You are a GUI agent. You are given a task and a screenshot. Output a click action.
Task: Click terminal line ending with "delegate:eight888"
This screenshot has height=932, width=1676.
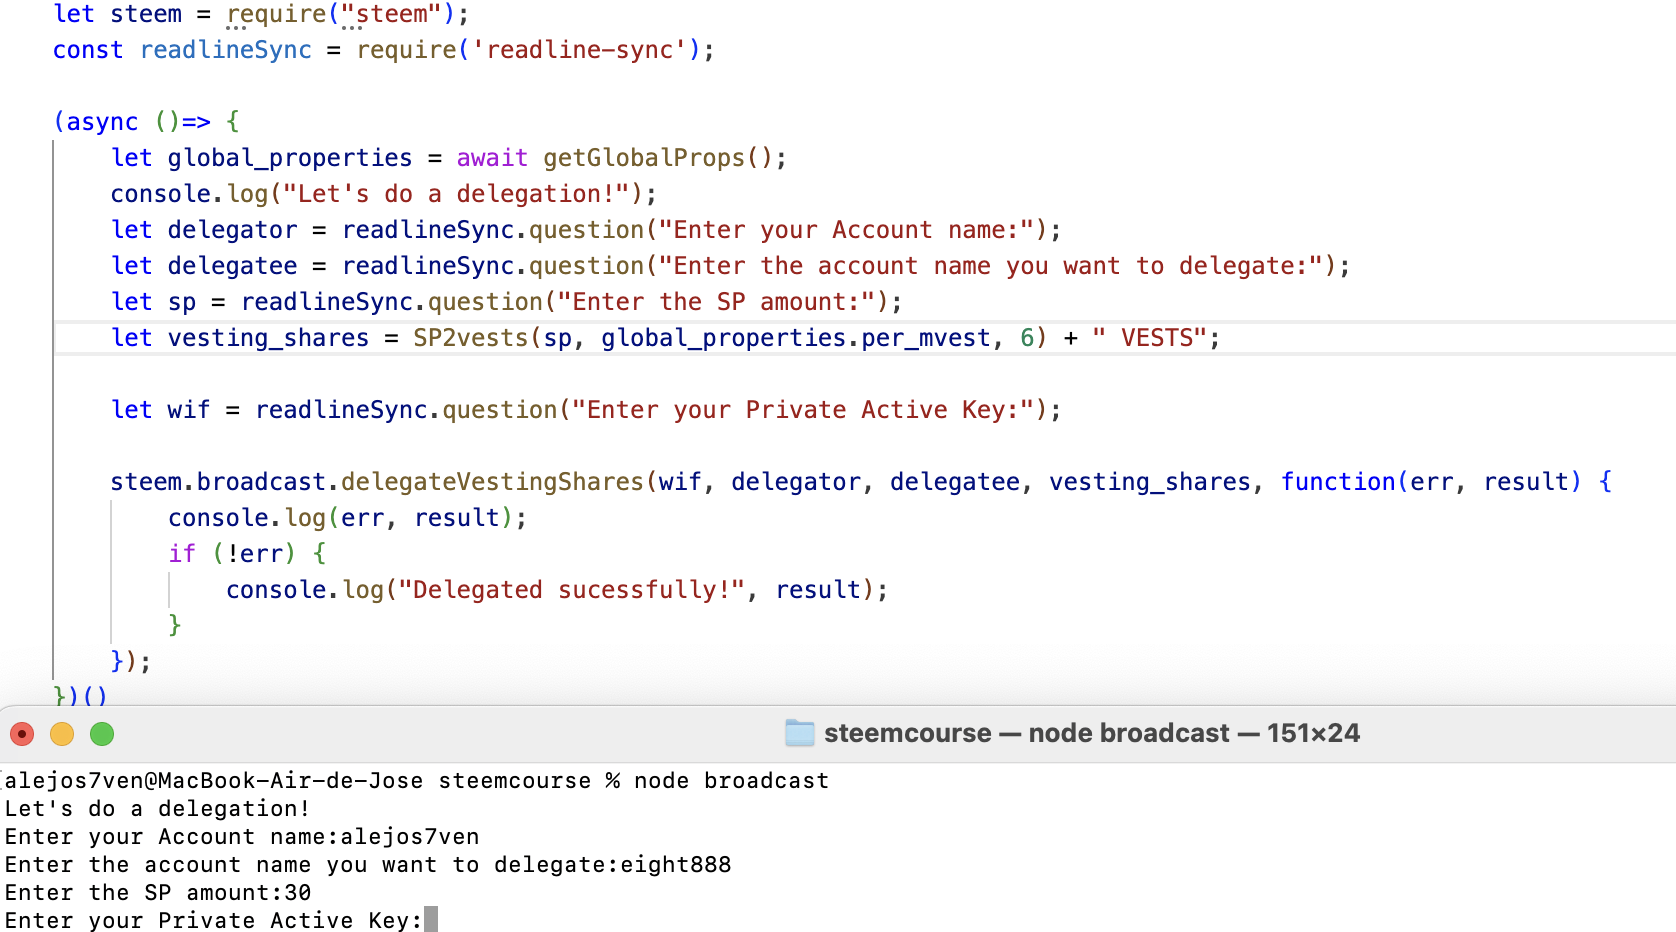click(368, 865)
